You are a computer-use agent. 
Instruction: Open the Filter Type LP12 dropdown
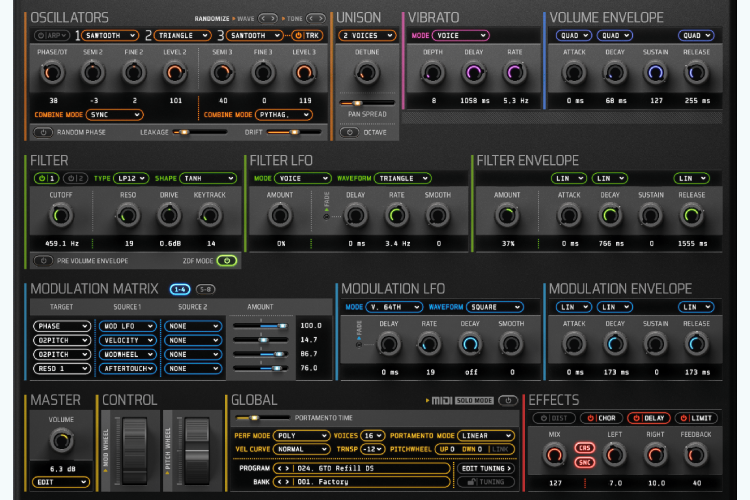click(x=132, y=178)
